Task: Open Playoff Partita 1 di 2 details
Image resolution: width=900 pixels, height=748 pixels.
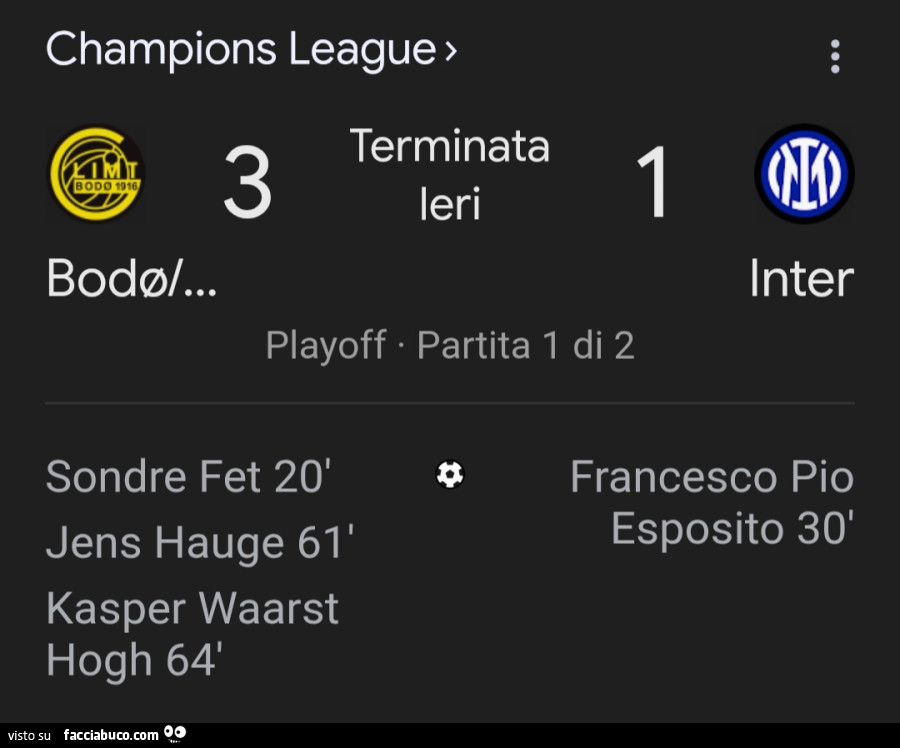Action: pyautogui.click(x=450, y=346)
